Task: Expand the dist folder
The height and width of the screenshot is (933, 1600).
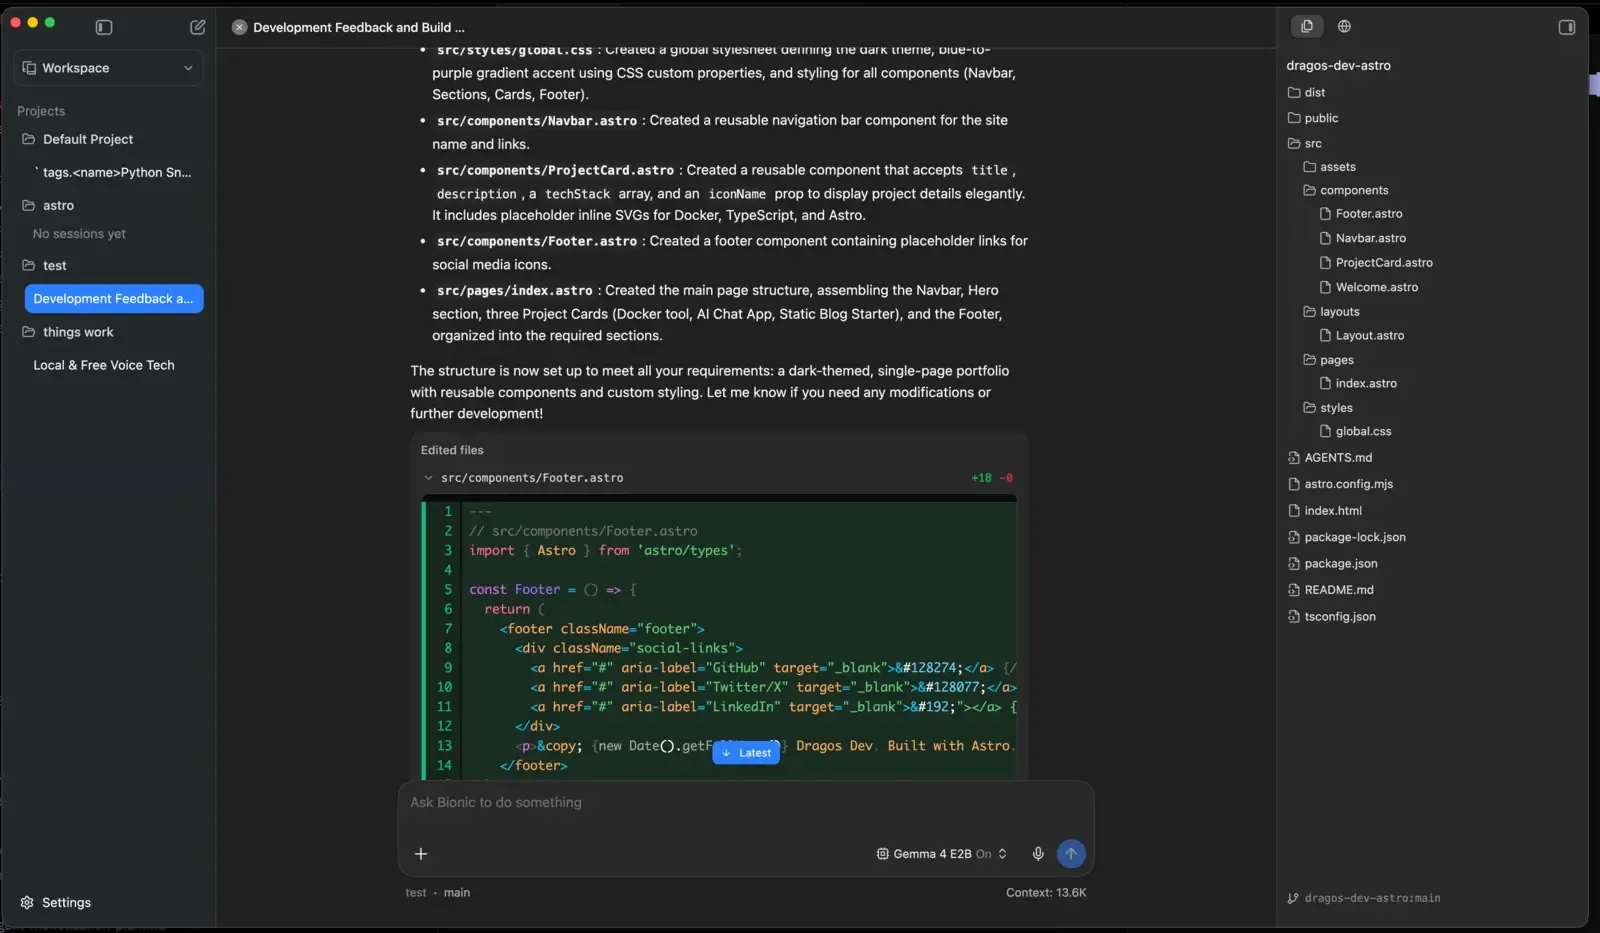Action: pyautogui.click(x=1306, y=92)
